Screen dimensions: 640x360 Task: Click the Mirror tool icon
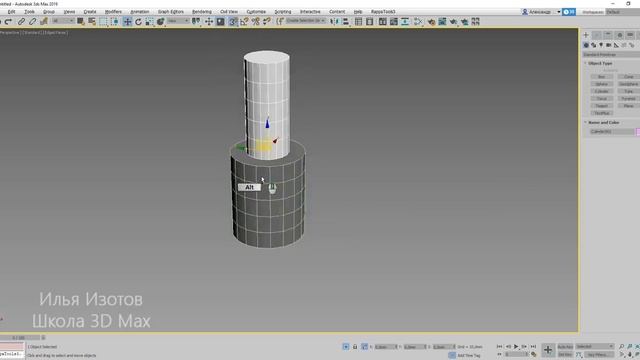tap(334, 21)
